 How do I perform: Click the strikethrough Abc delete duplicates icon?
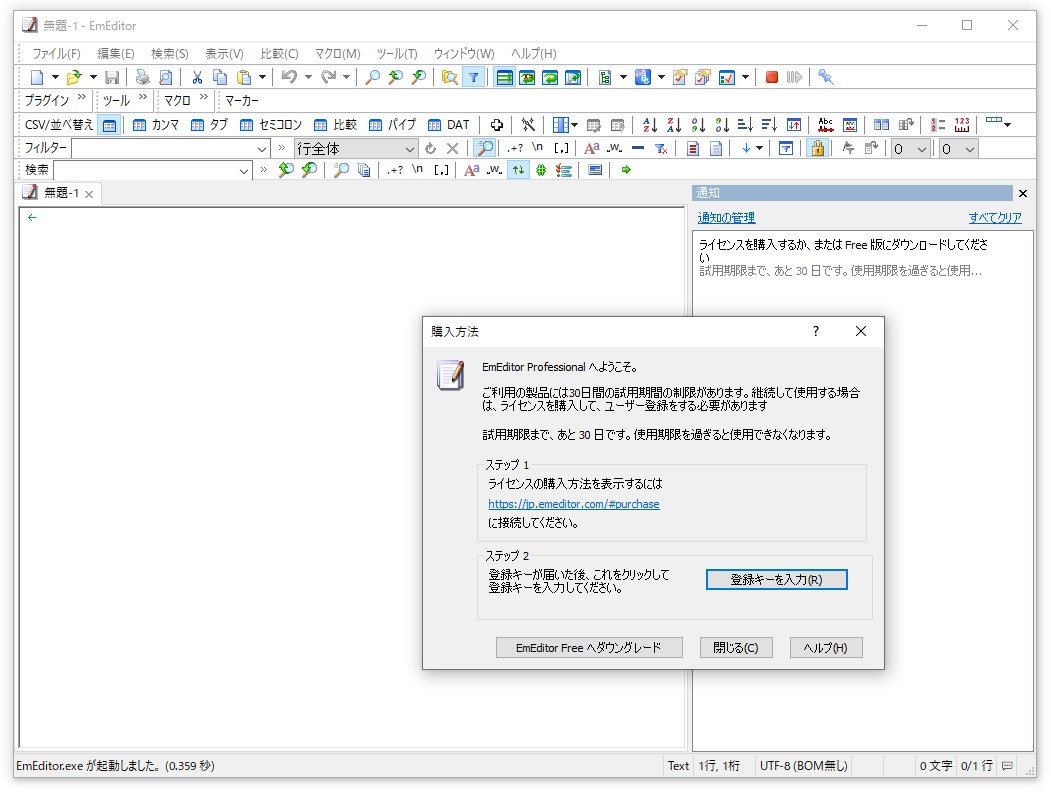826,125
